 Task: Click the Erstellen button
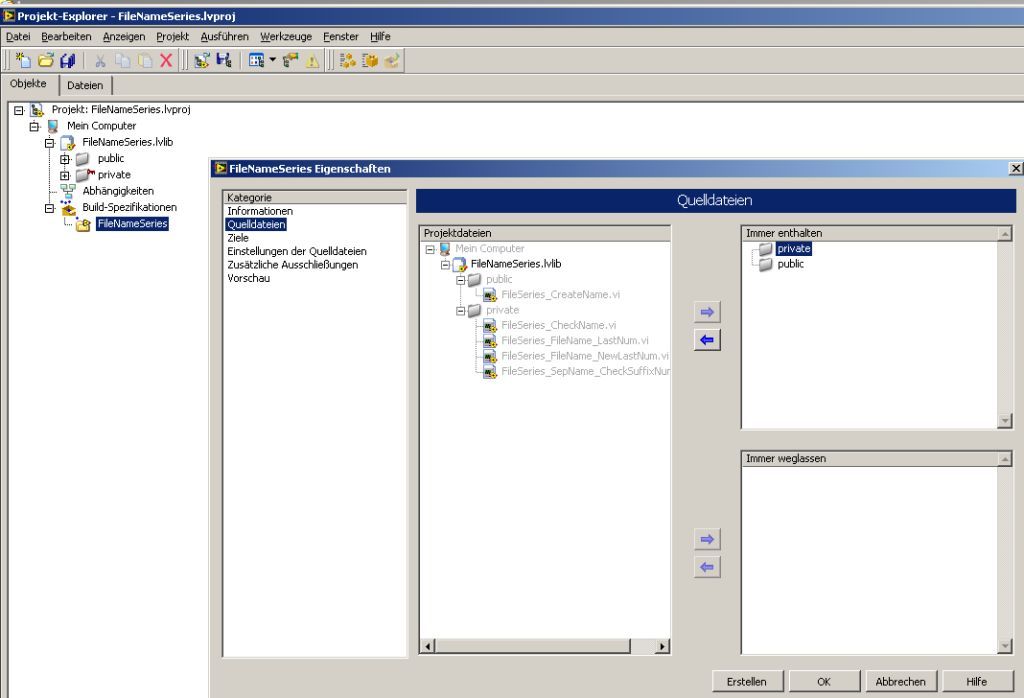[x=748, y=681]
